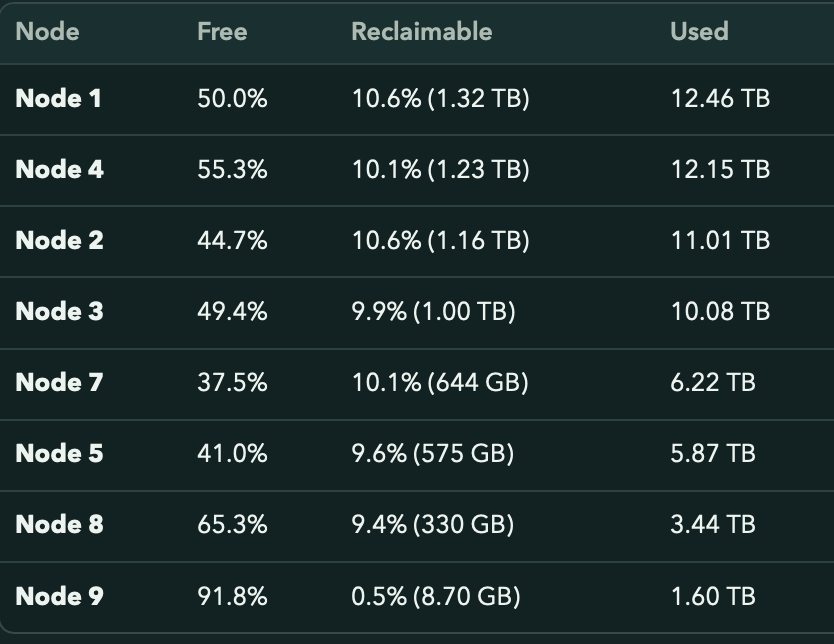
Task: Click the Used column header
Action: [699, 31]
